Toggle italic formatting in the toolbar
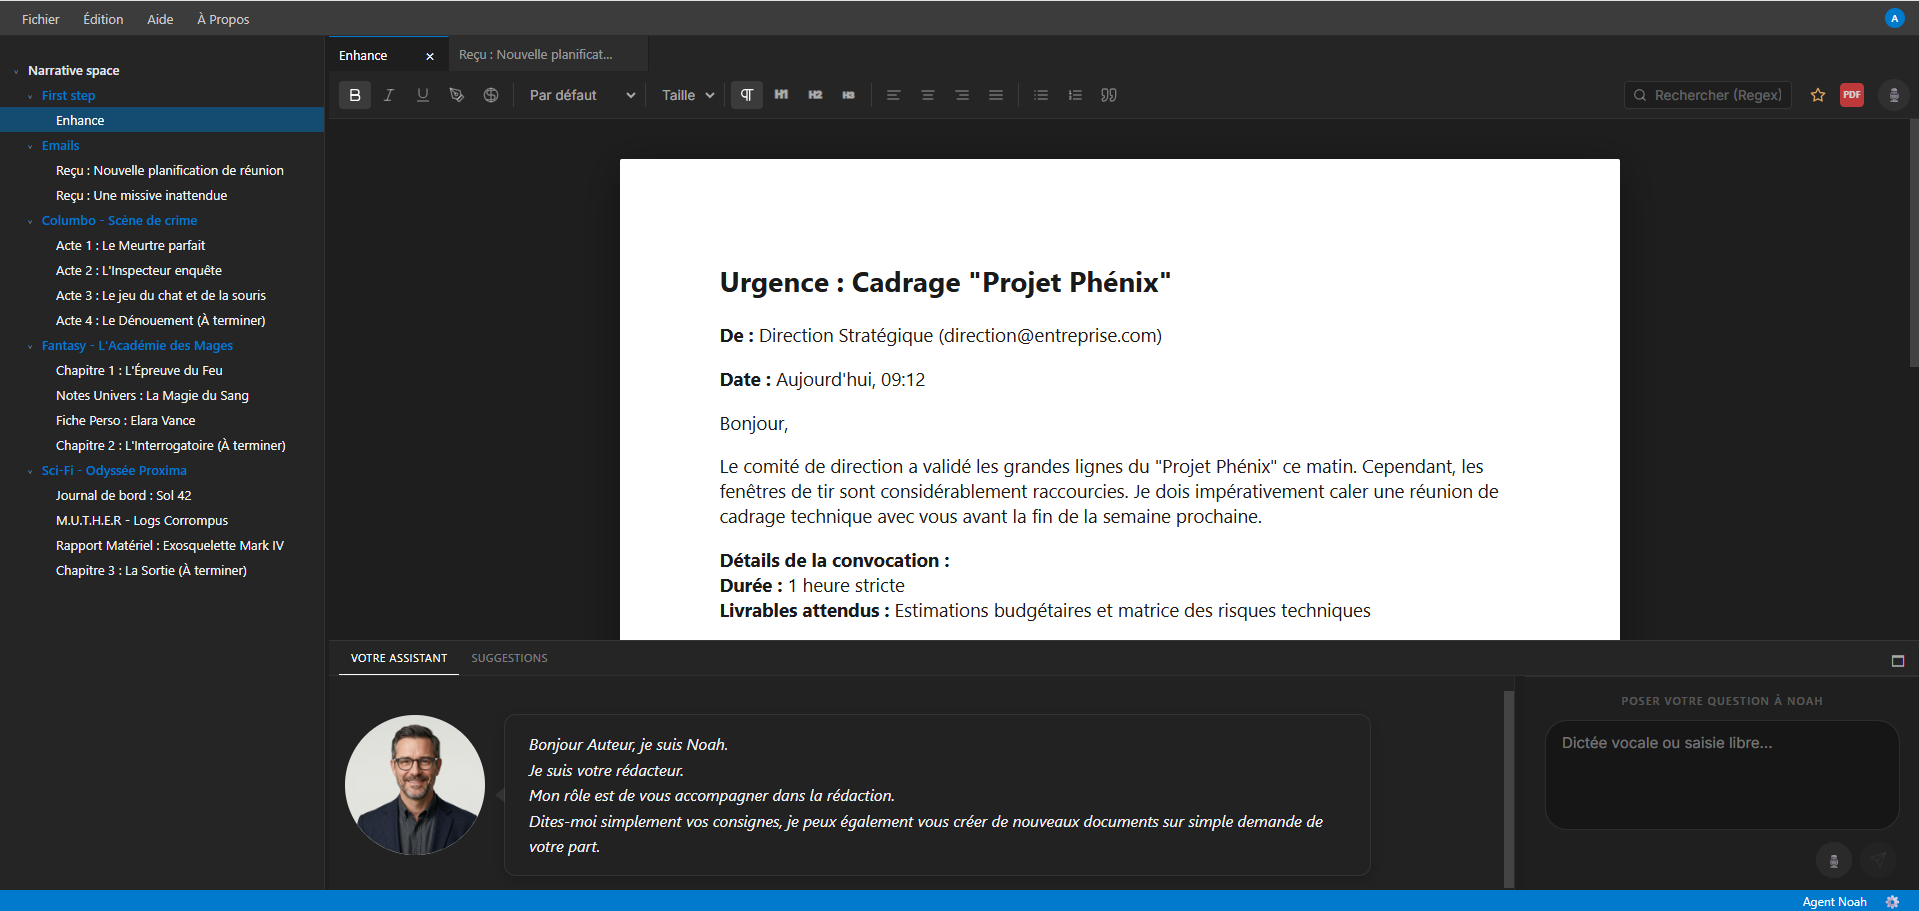This screenshot has height=911, width=1919. (389, 95)
